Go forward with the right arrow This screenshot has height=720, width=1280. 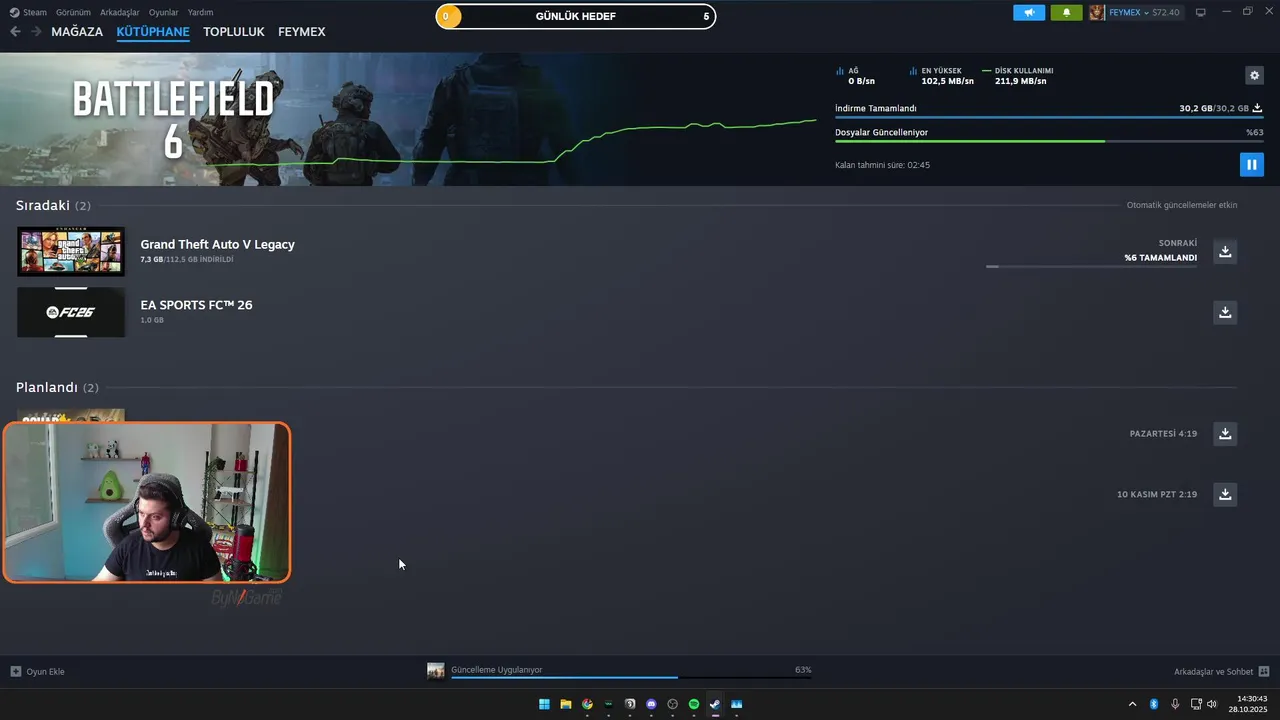(x=36, y=32)
